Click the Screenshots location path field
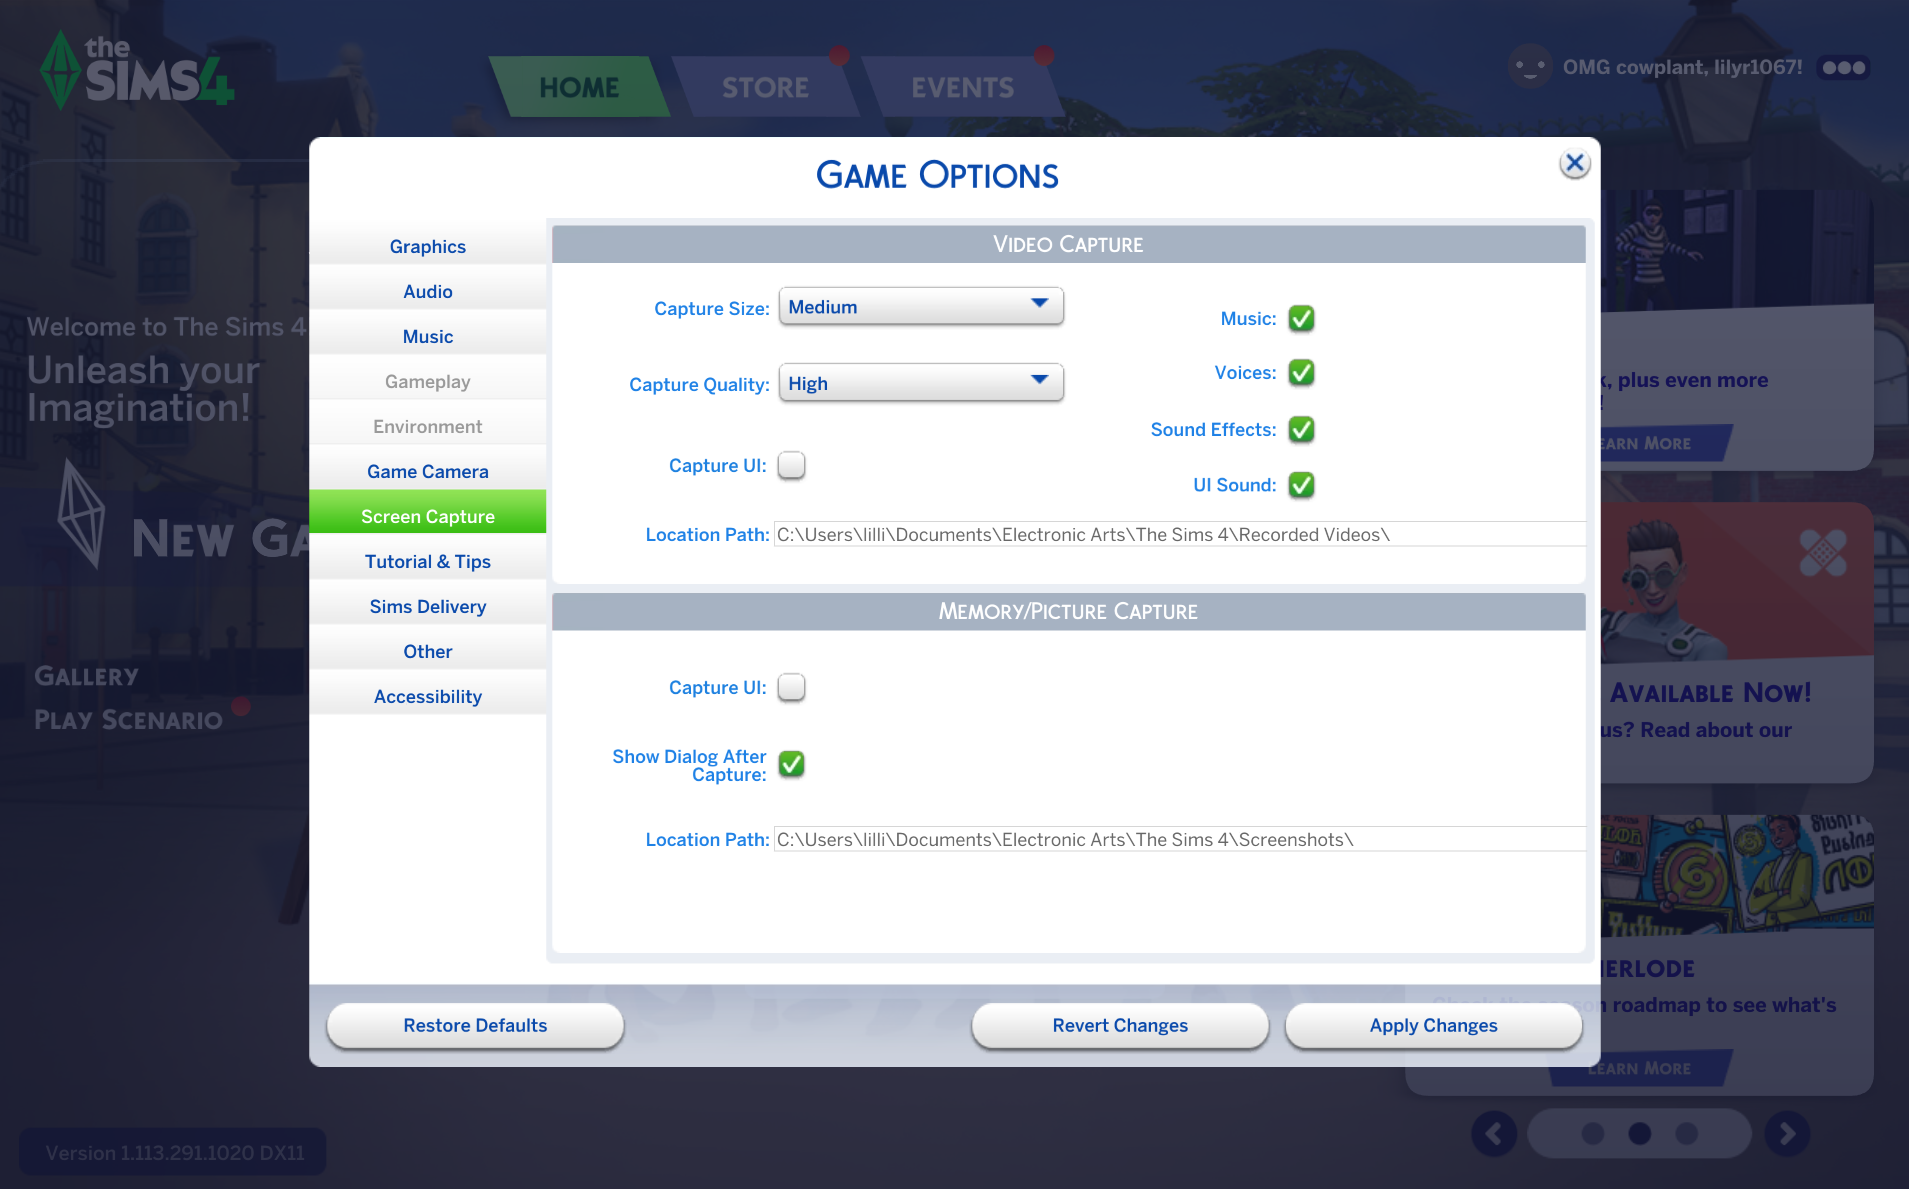Screen dimensions: 1909x1189 (x=1179, y=839)
